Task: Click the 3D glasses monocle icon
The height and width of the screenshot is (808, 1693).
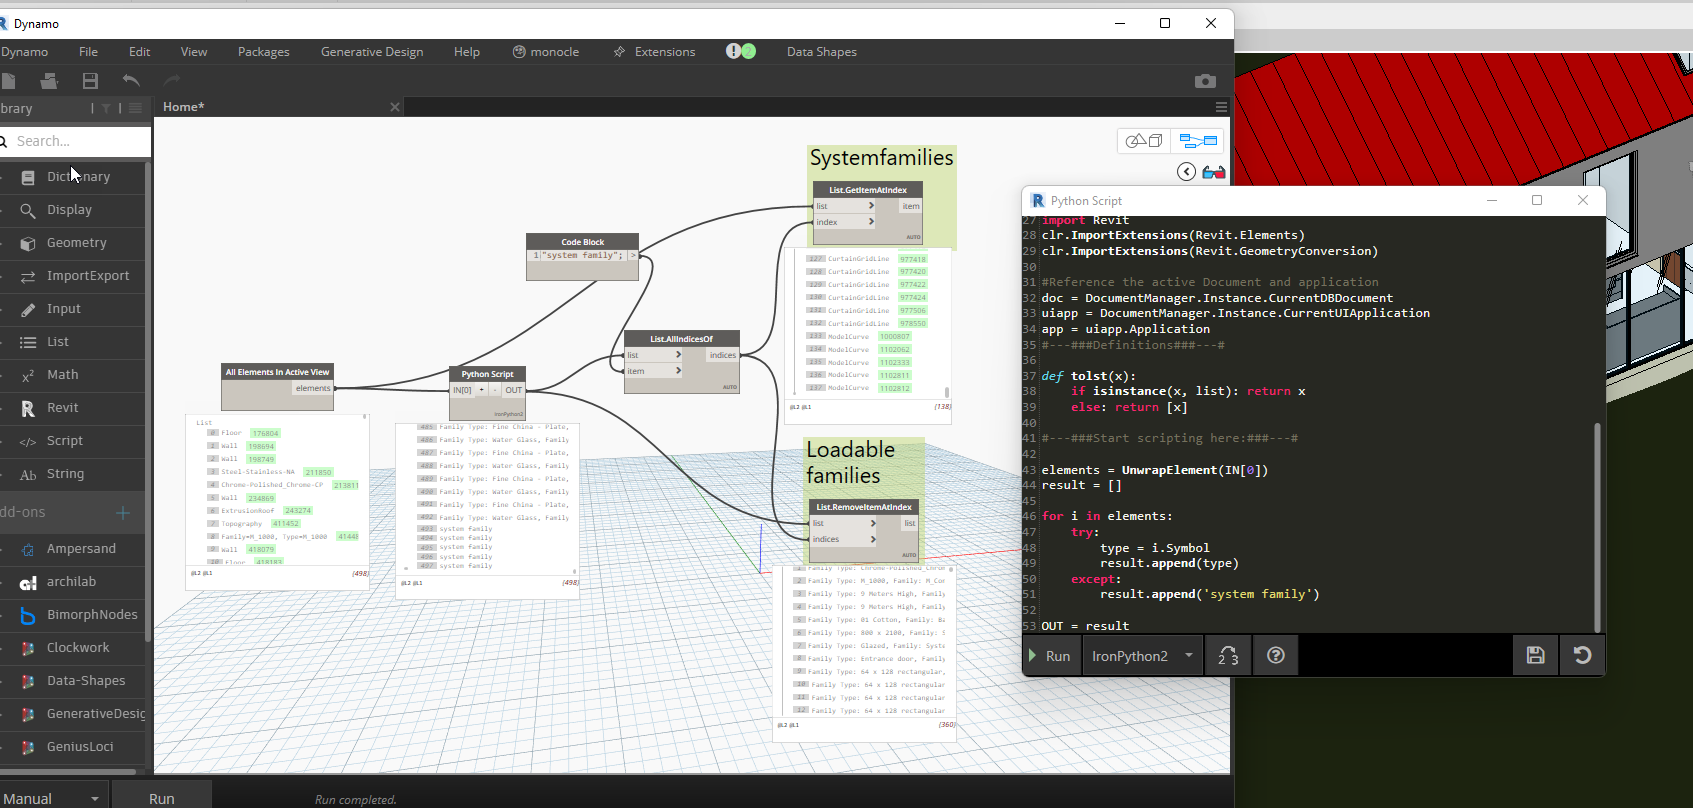Action: [x=1214, y=172]
